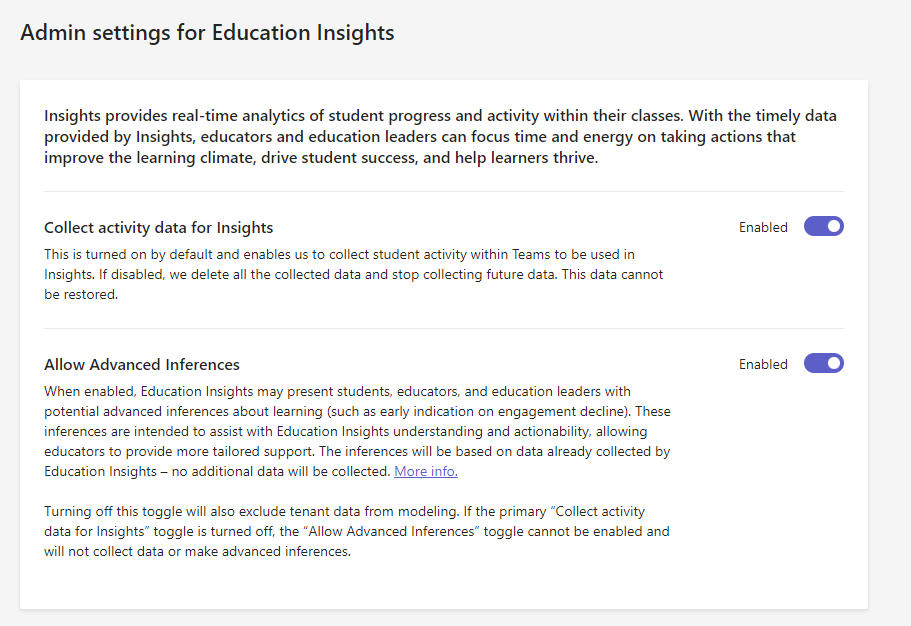Viewport: 911px width, 626px height.
Task: Disable the Collect activity data for Insights toggle
Action: click(x=822, y=226)
